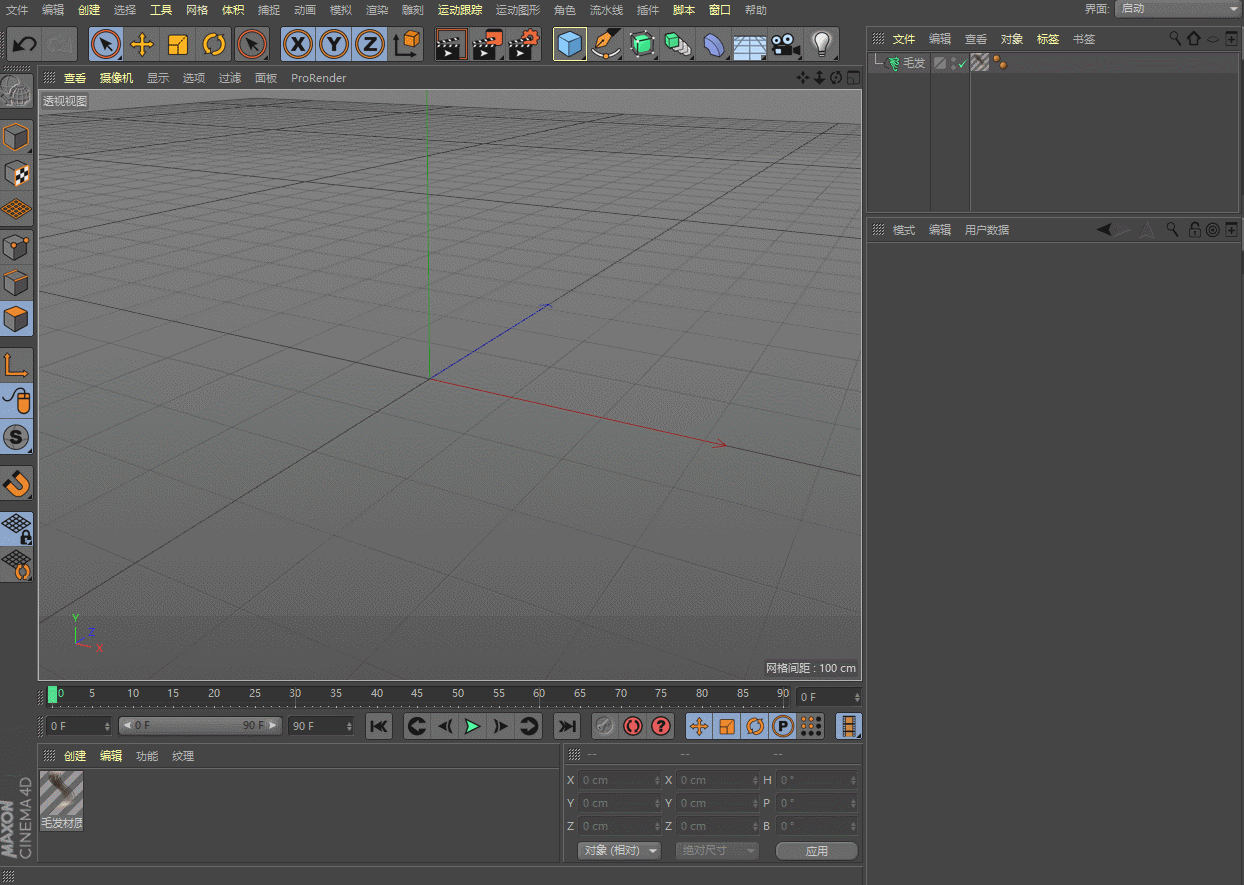
Task: Toggle the green enable checkmark for 毛发
Action: 962,64
